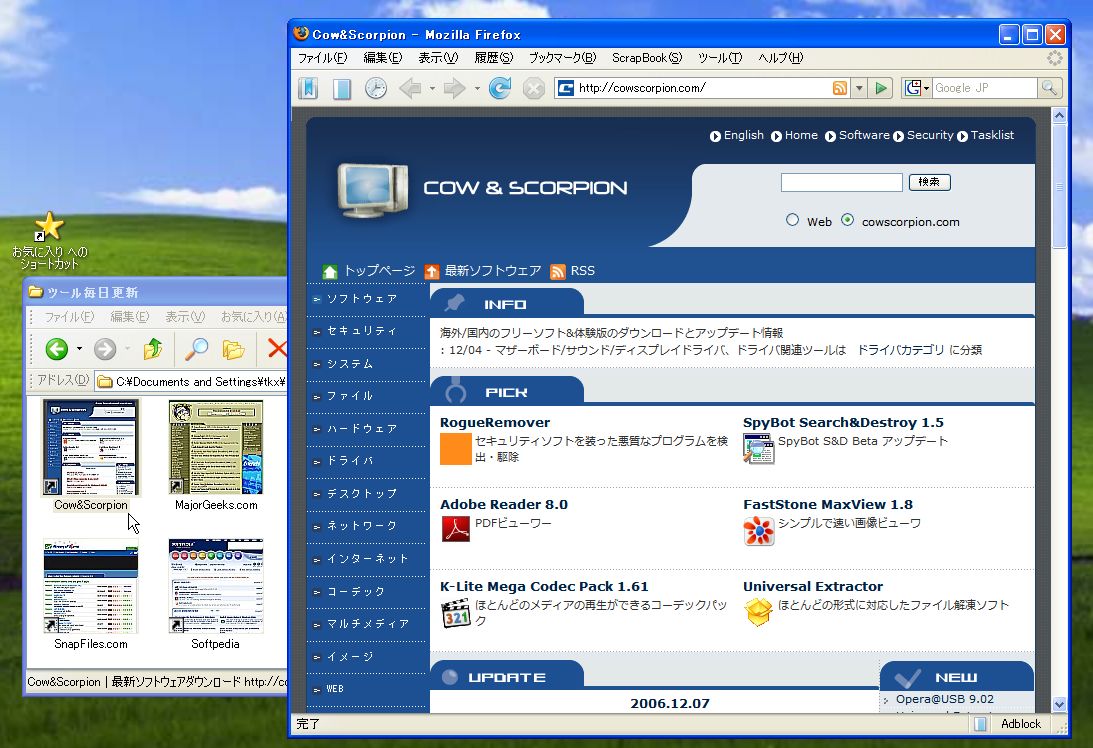Click the green home icon beside トップページ
The width and height of the screenshot is (1093, 748).
tap(330, 271)
